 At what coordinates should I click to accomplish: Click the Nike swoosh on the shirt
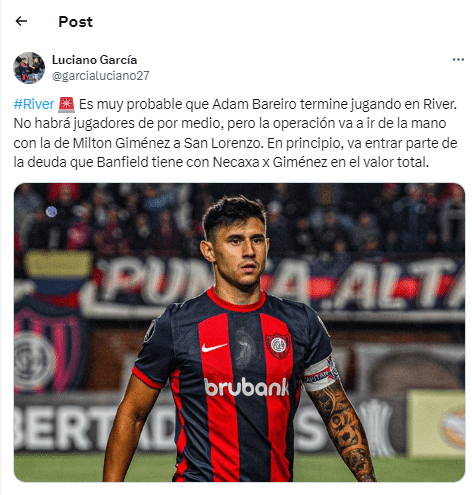[214, 347]
